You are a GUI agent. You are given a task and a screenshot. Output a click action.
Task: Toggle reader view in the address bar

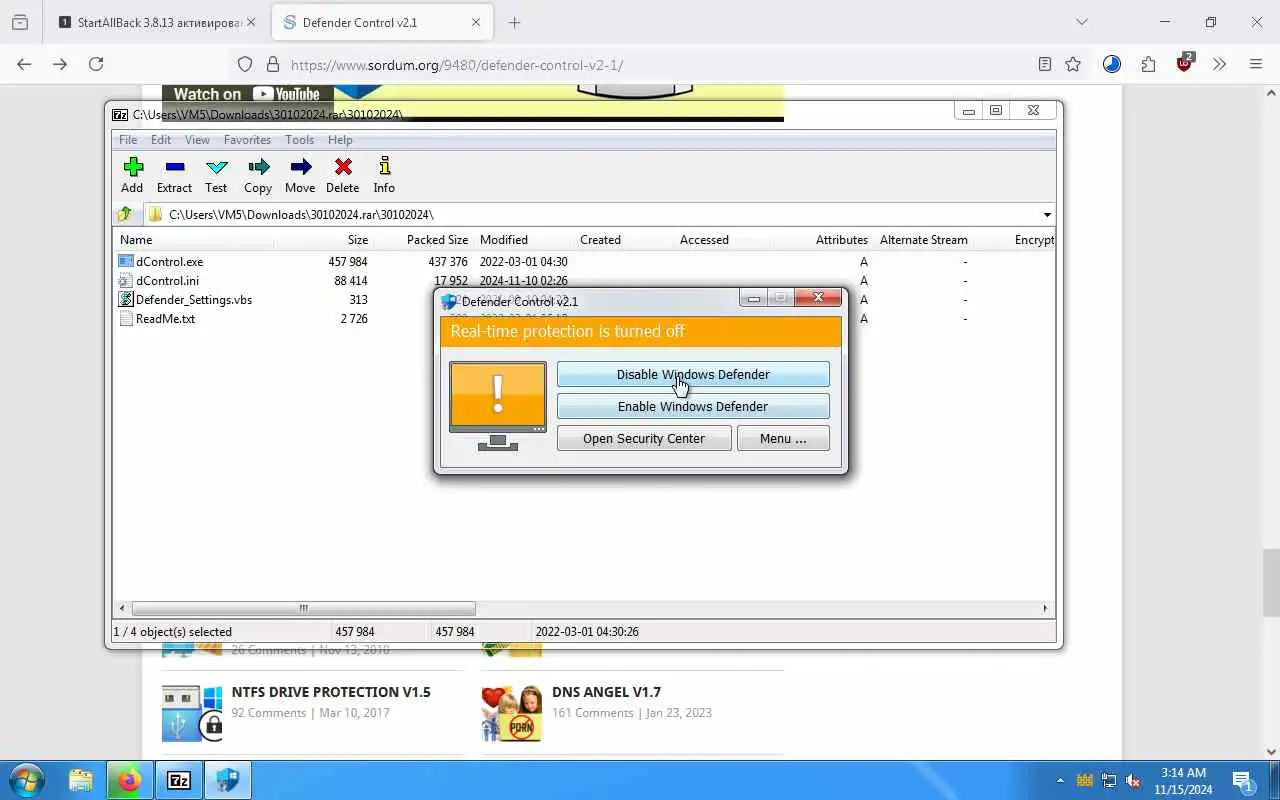(x=1044, y=64)
